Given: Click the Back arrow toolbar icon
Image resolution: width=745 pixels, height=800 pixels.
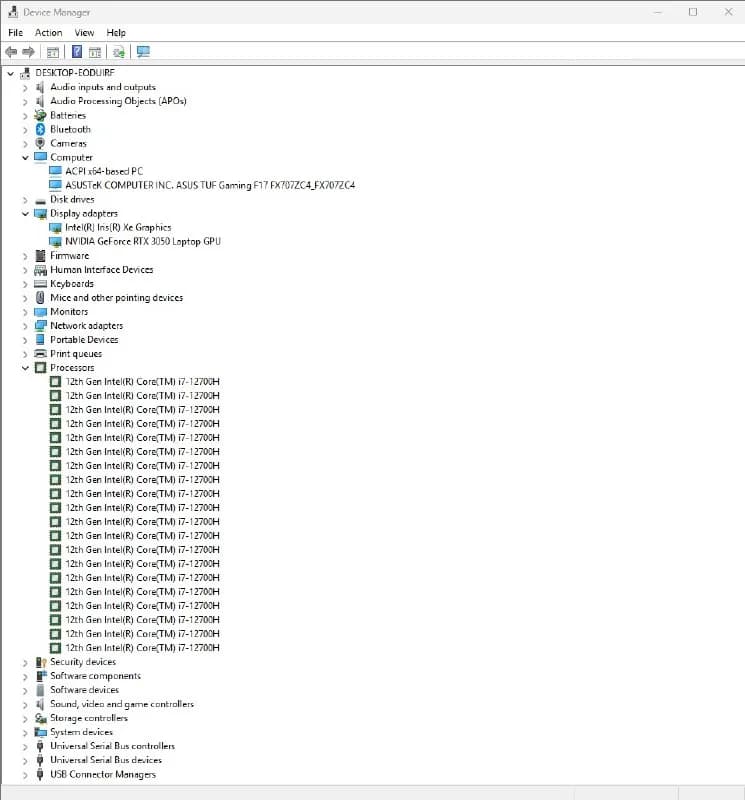Looking at the screenshot, I should pos(11,52).
